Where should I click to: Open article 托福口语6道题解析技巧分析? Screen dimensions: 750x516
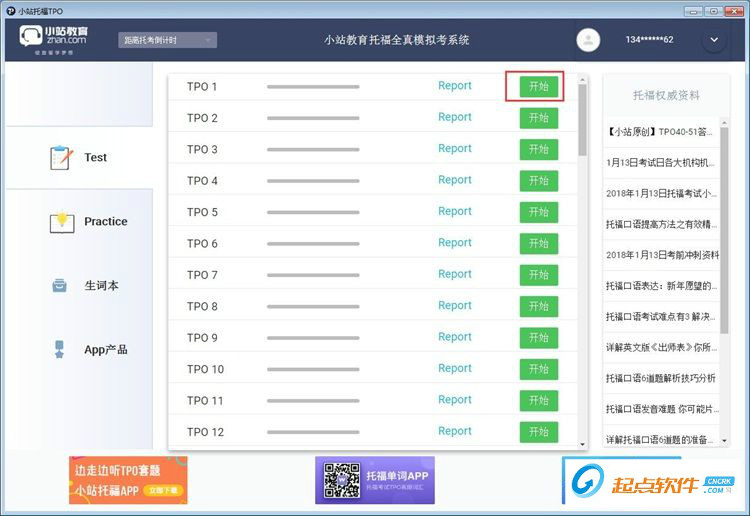tap(661, 378)
